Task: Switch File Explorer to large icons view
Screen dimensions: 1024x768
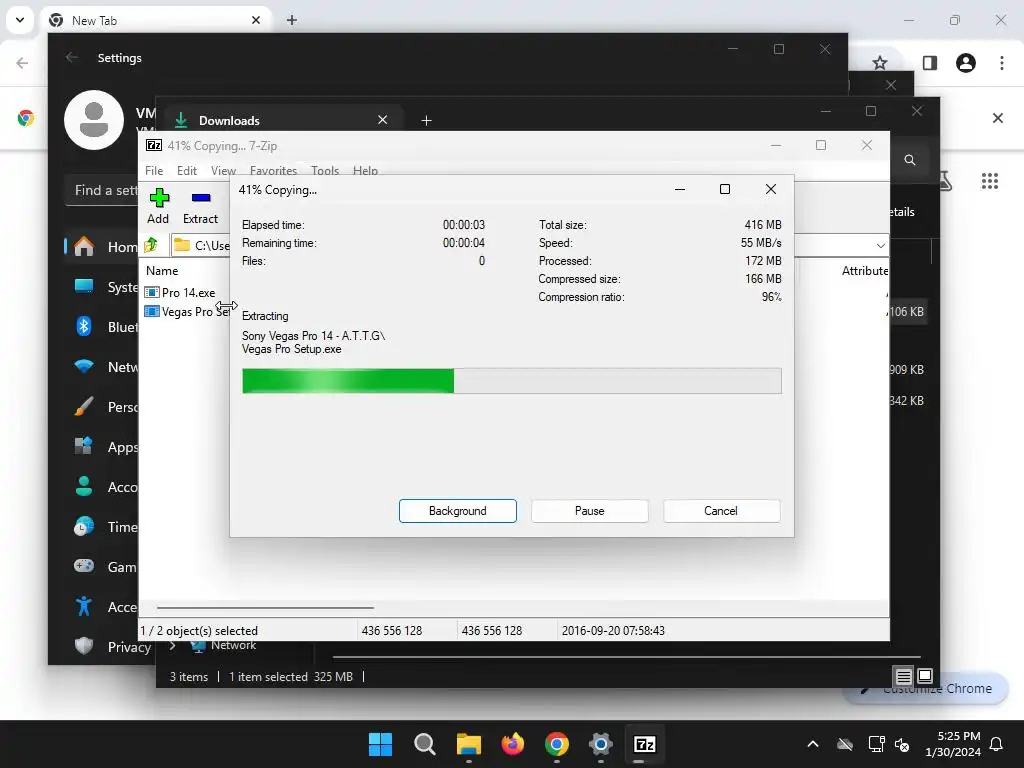Action: pos(925,676)
